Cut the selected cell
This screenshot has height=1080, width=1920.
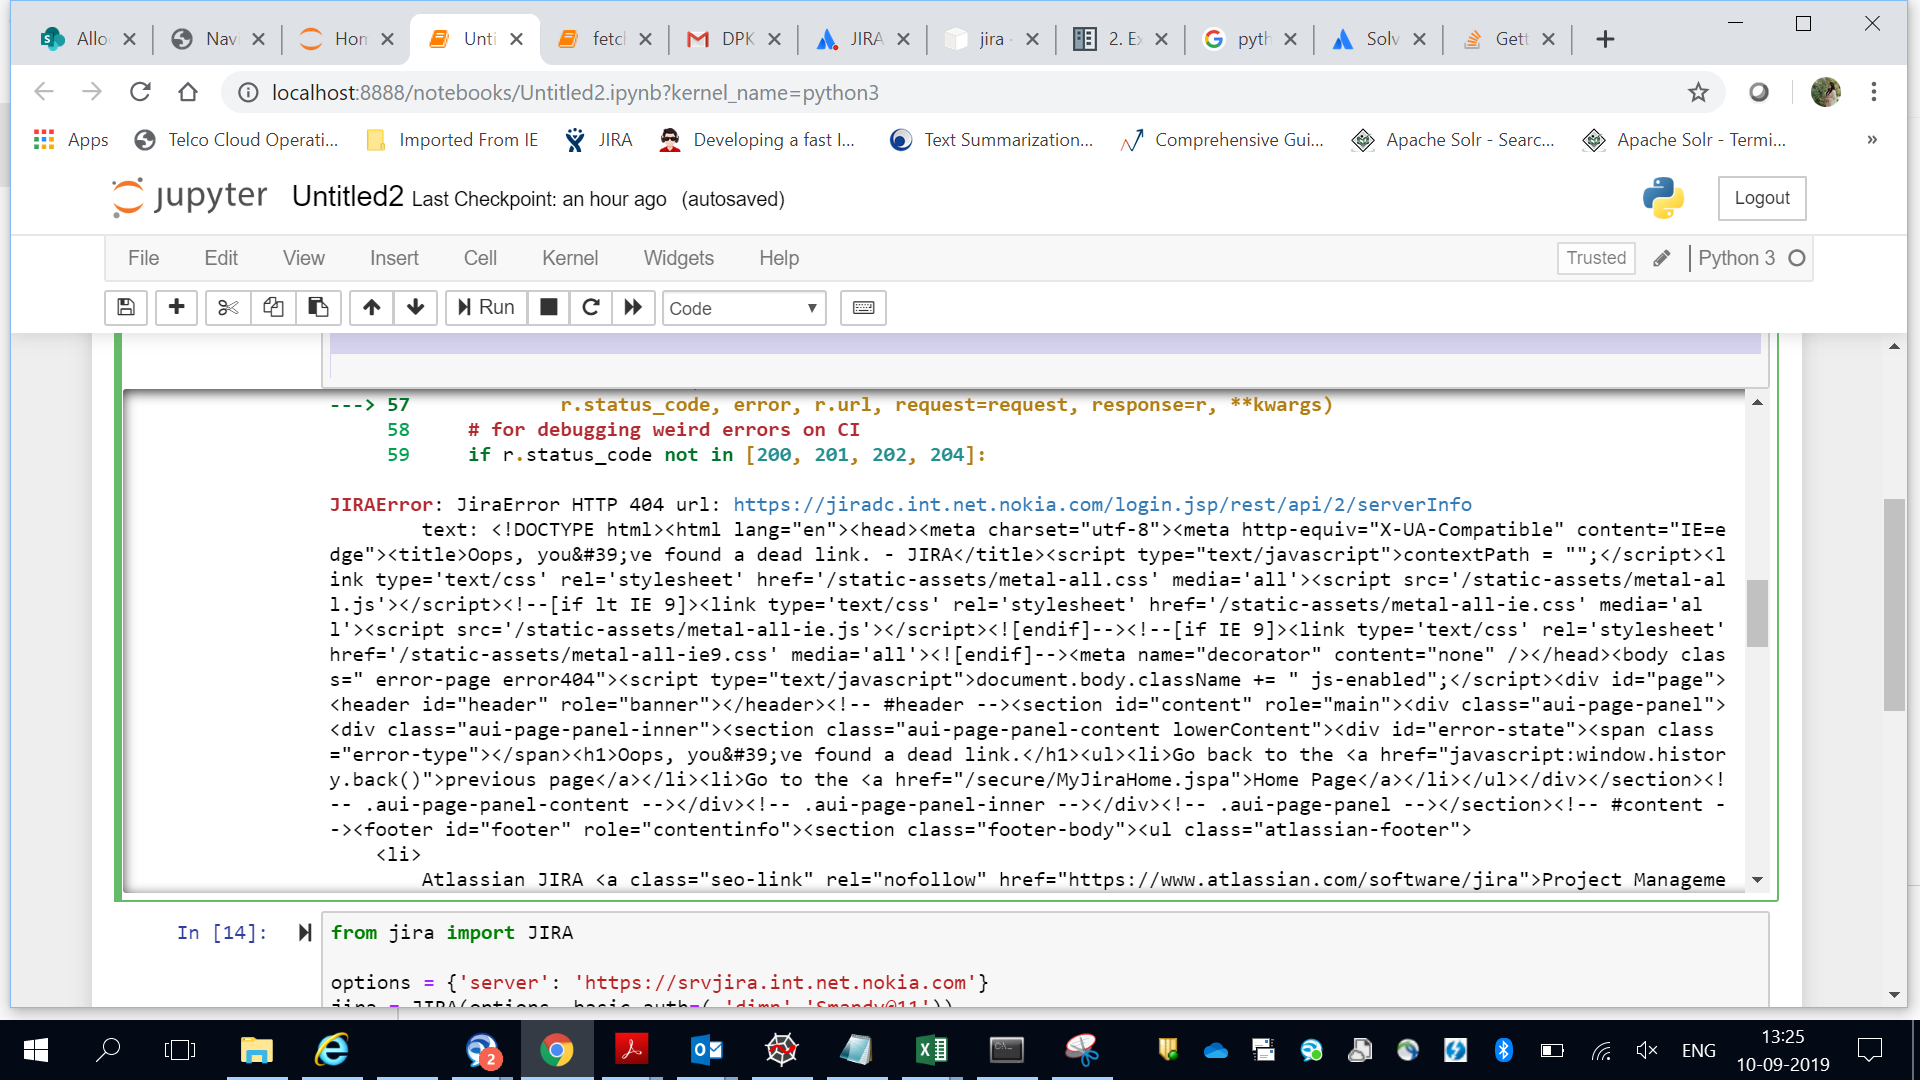tap(227, 308)
